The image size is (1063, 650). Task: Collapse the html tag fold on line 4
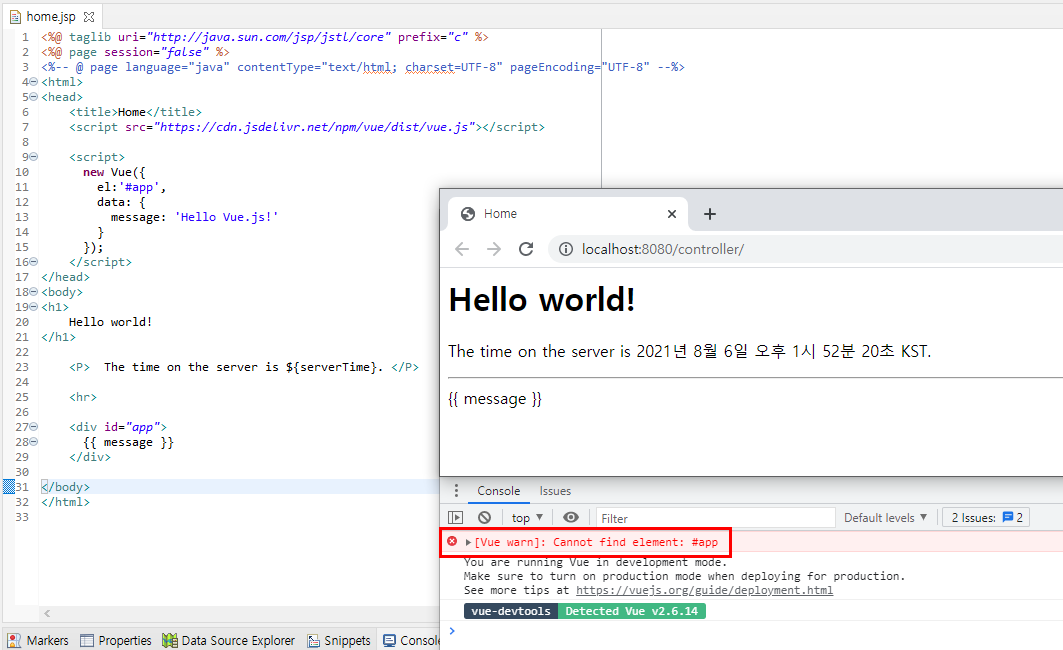(x=34, y=82)
